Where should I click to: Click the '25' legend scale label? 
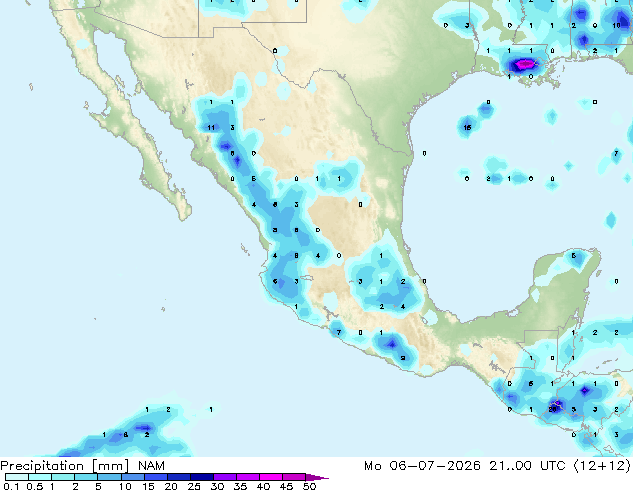194,486
